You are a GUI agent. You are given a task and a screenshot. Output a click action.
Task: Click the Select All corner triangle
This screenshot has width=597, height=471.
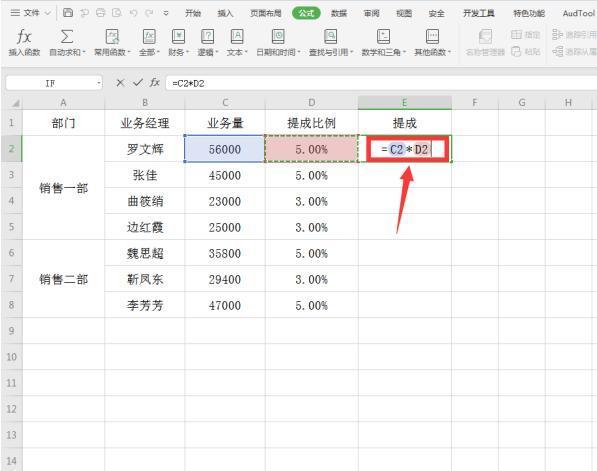point(16,103)
